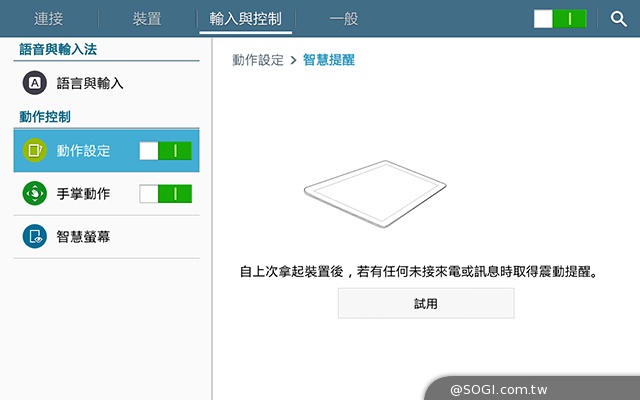Toggle the 智慧提醒 master switch in header
Image resolution: width=640 pixels, height=400 pixels.
(560, 19)
